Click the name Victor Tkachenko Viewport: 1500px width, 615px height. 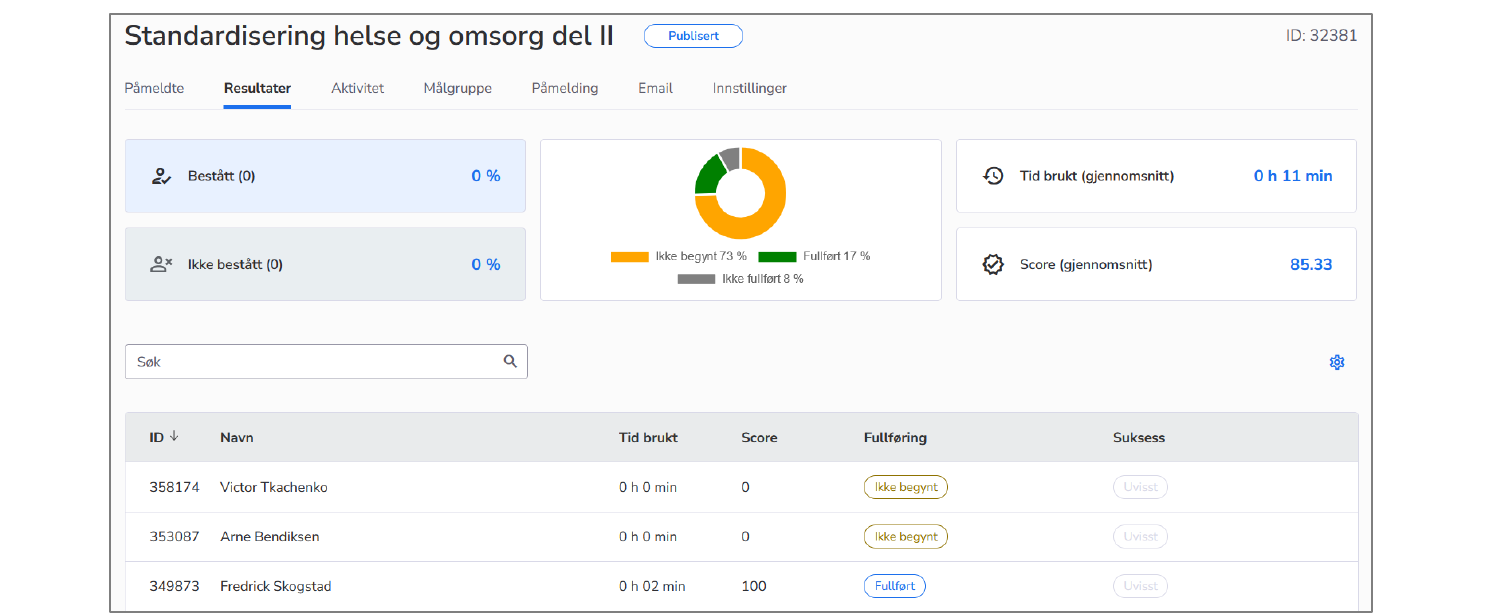(274, 488)
